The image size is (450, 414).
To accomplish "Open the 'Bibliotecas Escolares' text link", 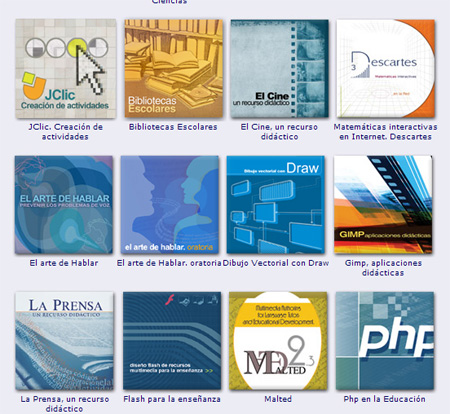I will [x=173, y=127].
